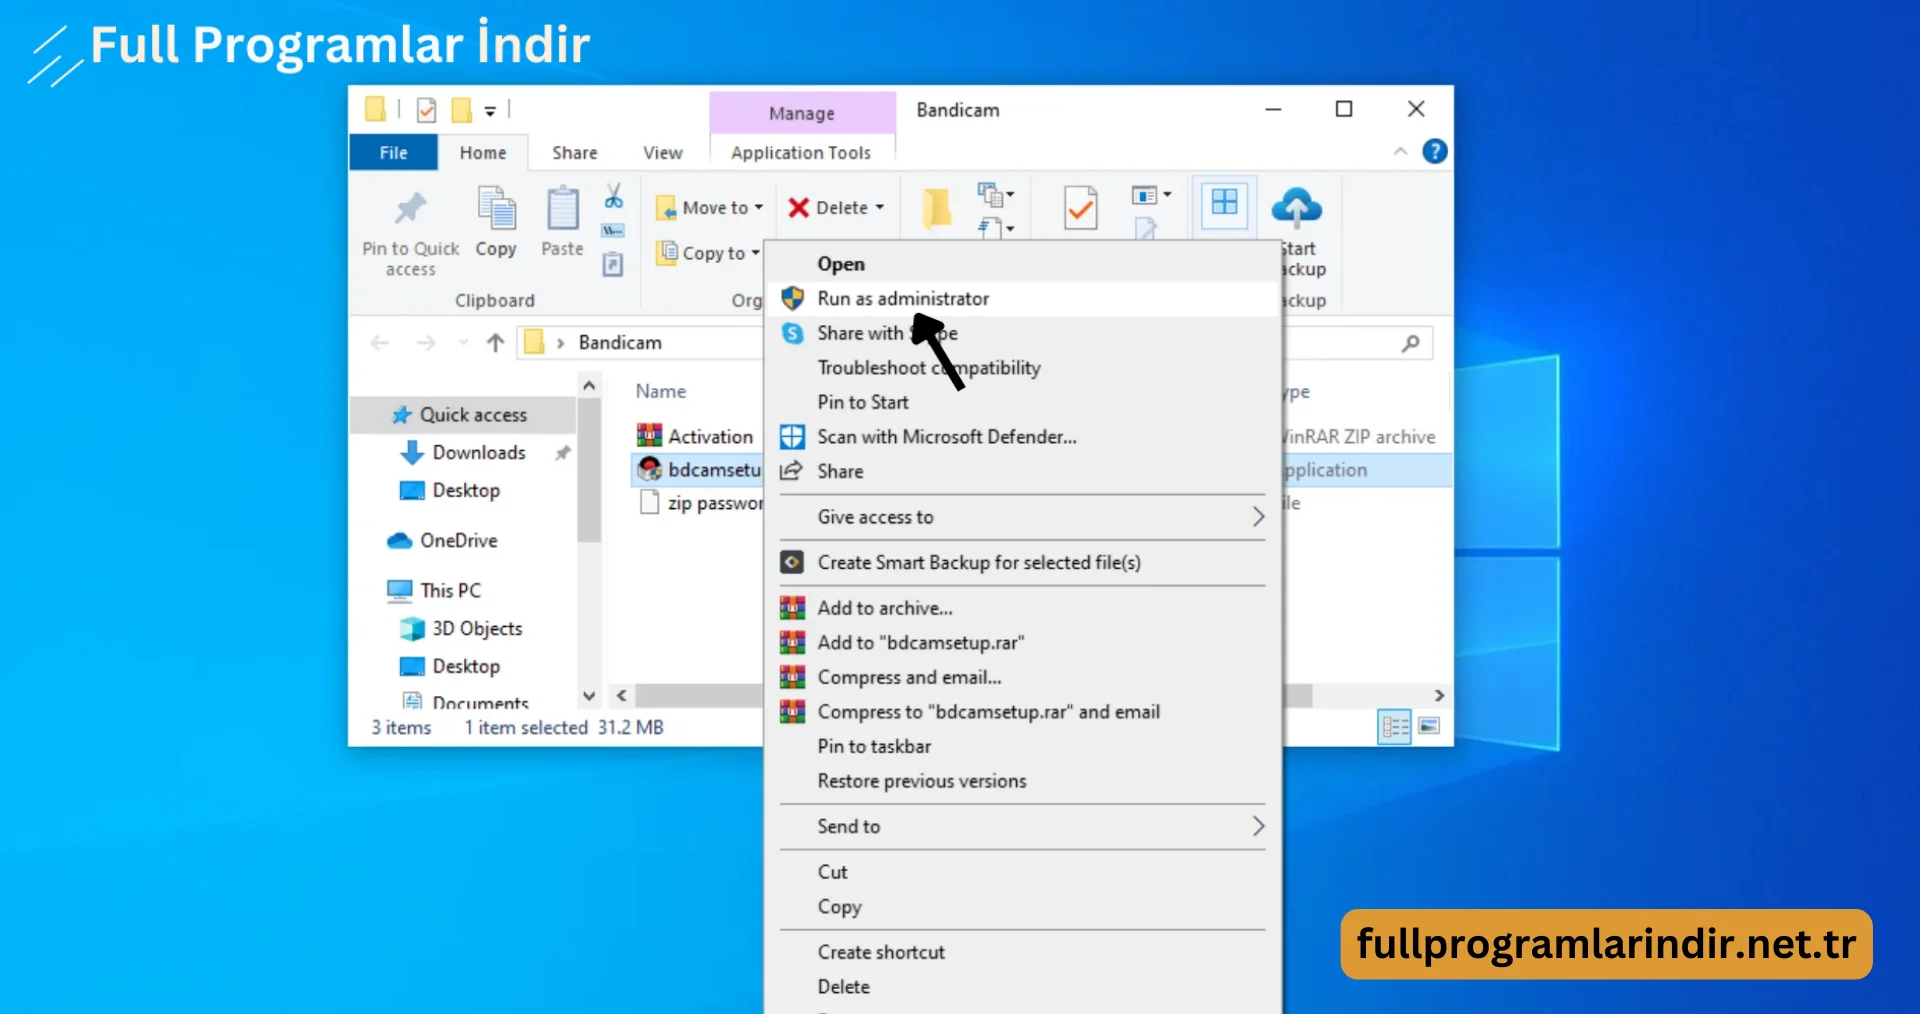Screen dimensions: 1920x1014
Task: Open the Properties Open dropdown in ribbon
Action: tap(1152, 195)
